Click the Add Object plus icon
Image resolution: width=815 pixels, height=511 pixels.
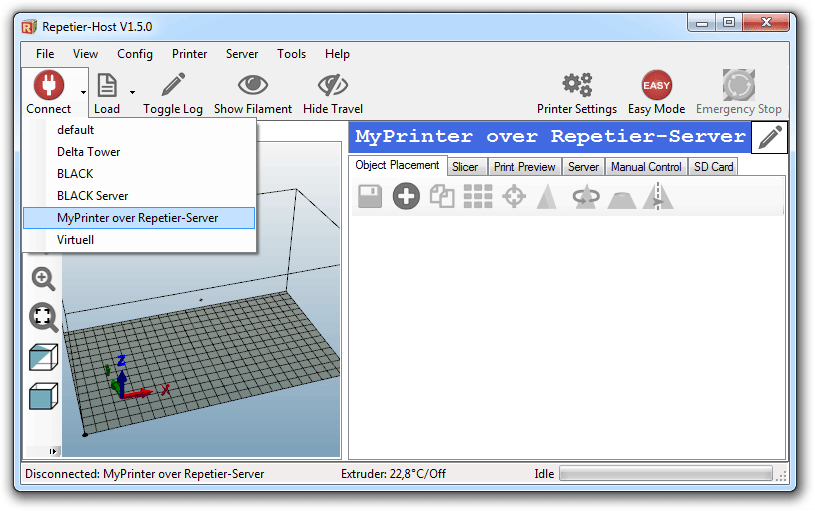(x=406, y=197)
